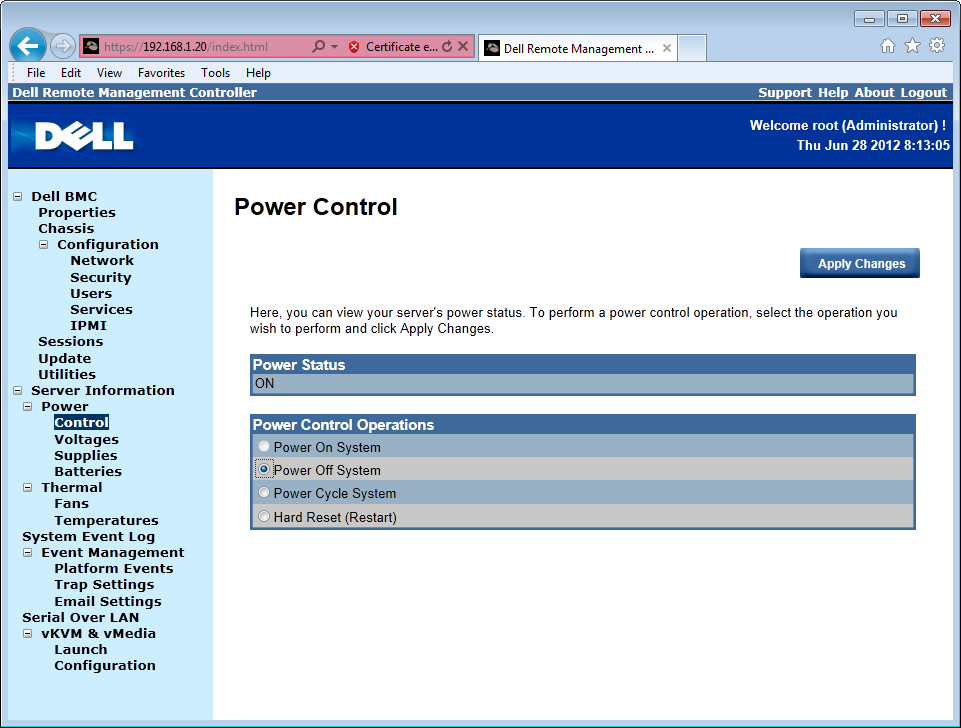Open the Favorites menu
This screenshot has height=728, width=961.
click(161, 73)
